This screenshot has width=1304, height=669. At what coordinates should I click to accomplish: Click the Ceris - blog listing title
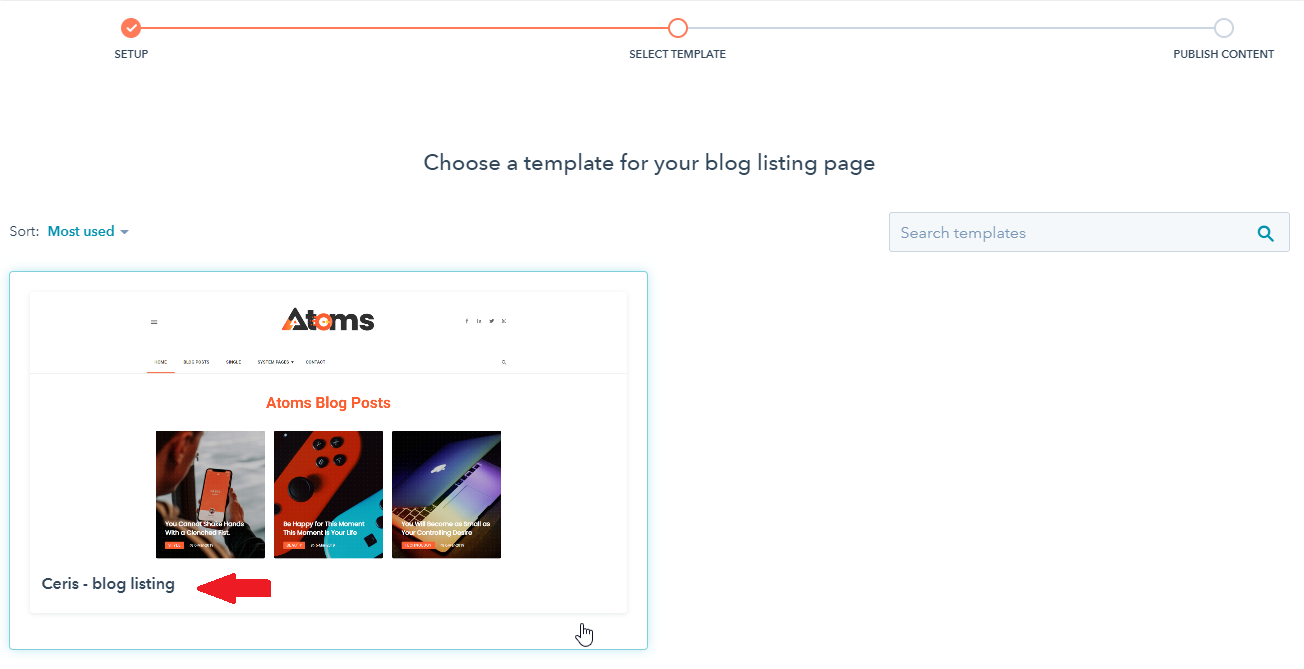click(x=108, y=583)
